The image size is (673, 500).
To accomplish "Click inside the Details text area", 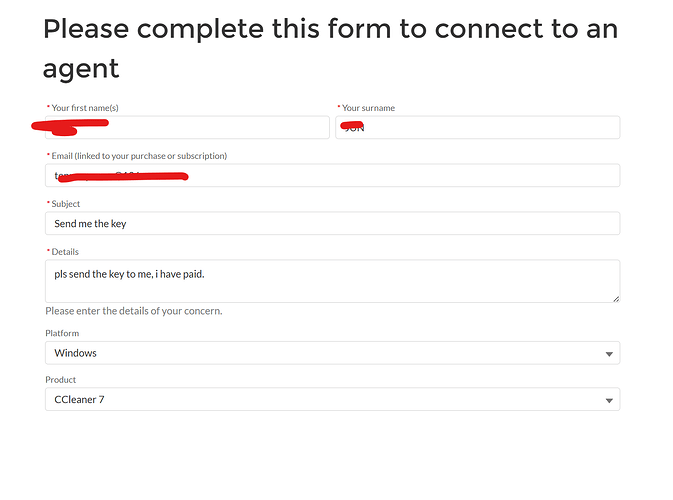I will coord(332,282).
